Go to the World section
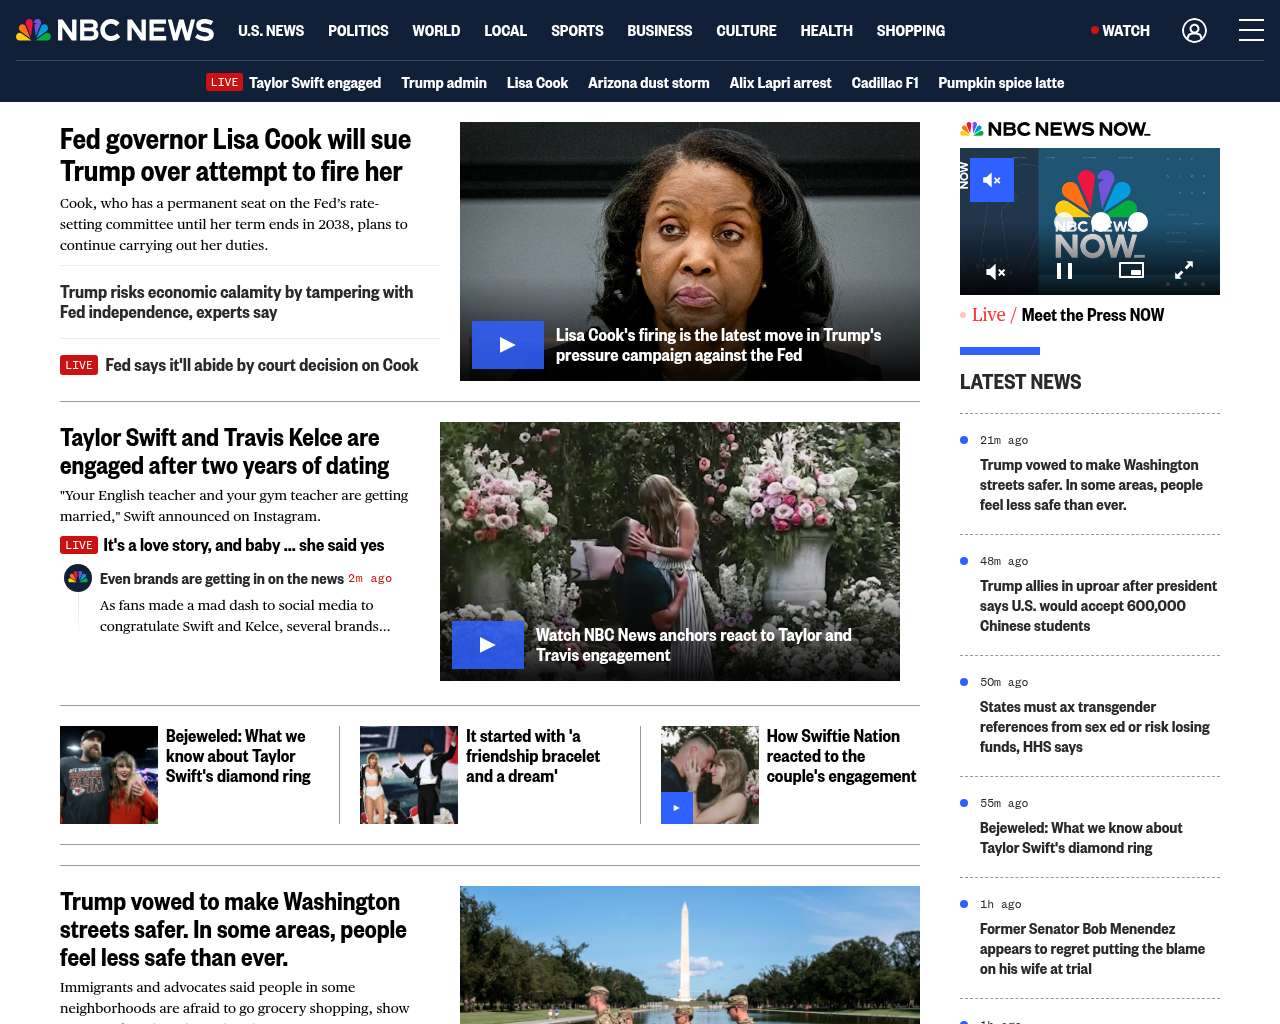Screen dimensions: 1280x1024 point(436,31)
